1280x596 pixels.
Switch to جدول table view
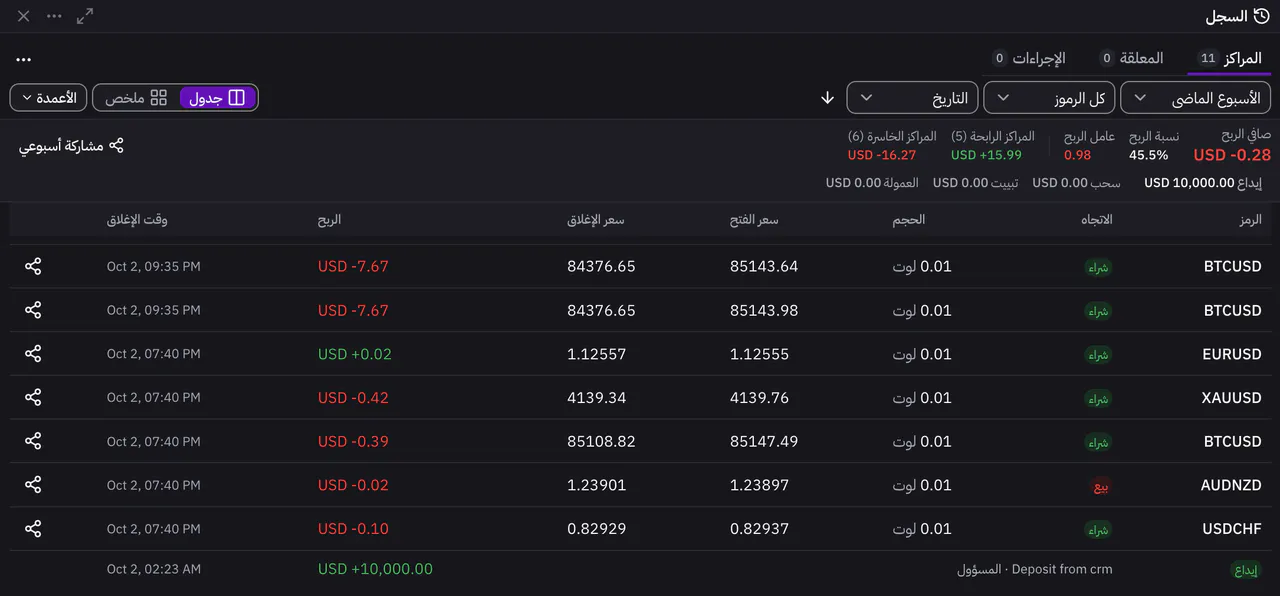[218, 98]
